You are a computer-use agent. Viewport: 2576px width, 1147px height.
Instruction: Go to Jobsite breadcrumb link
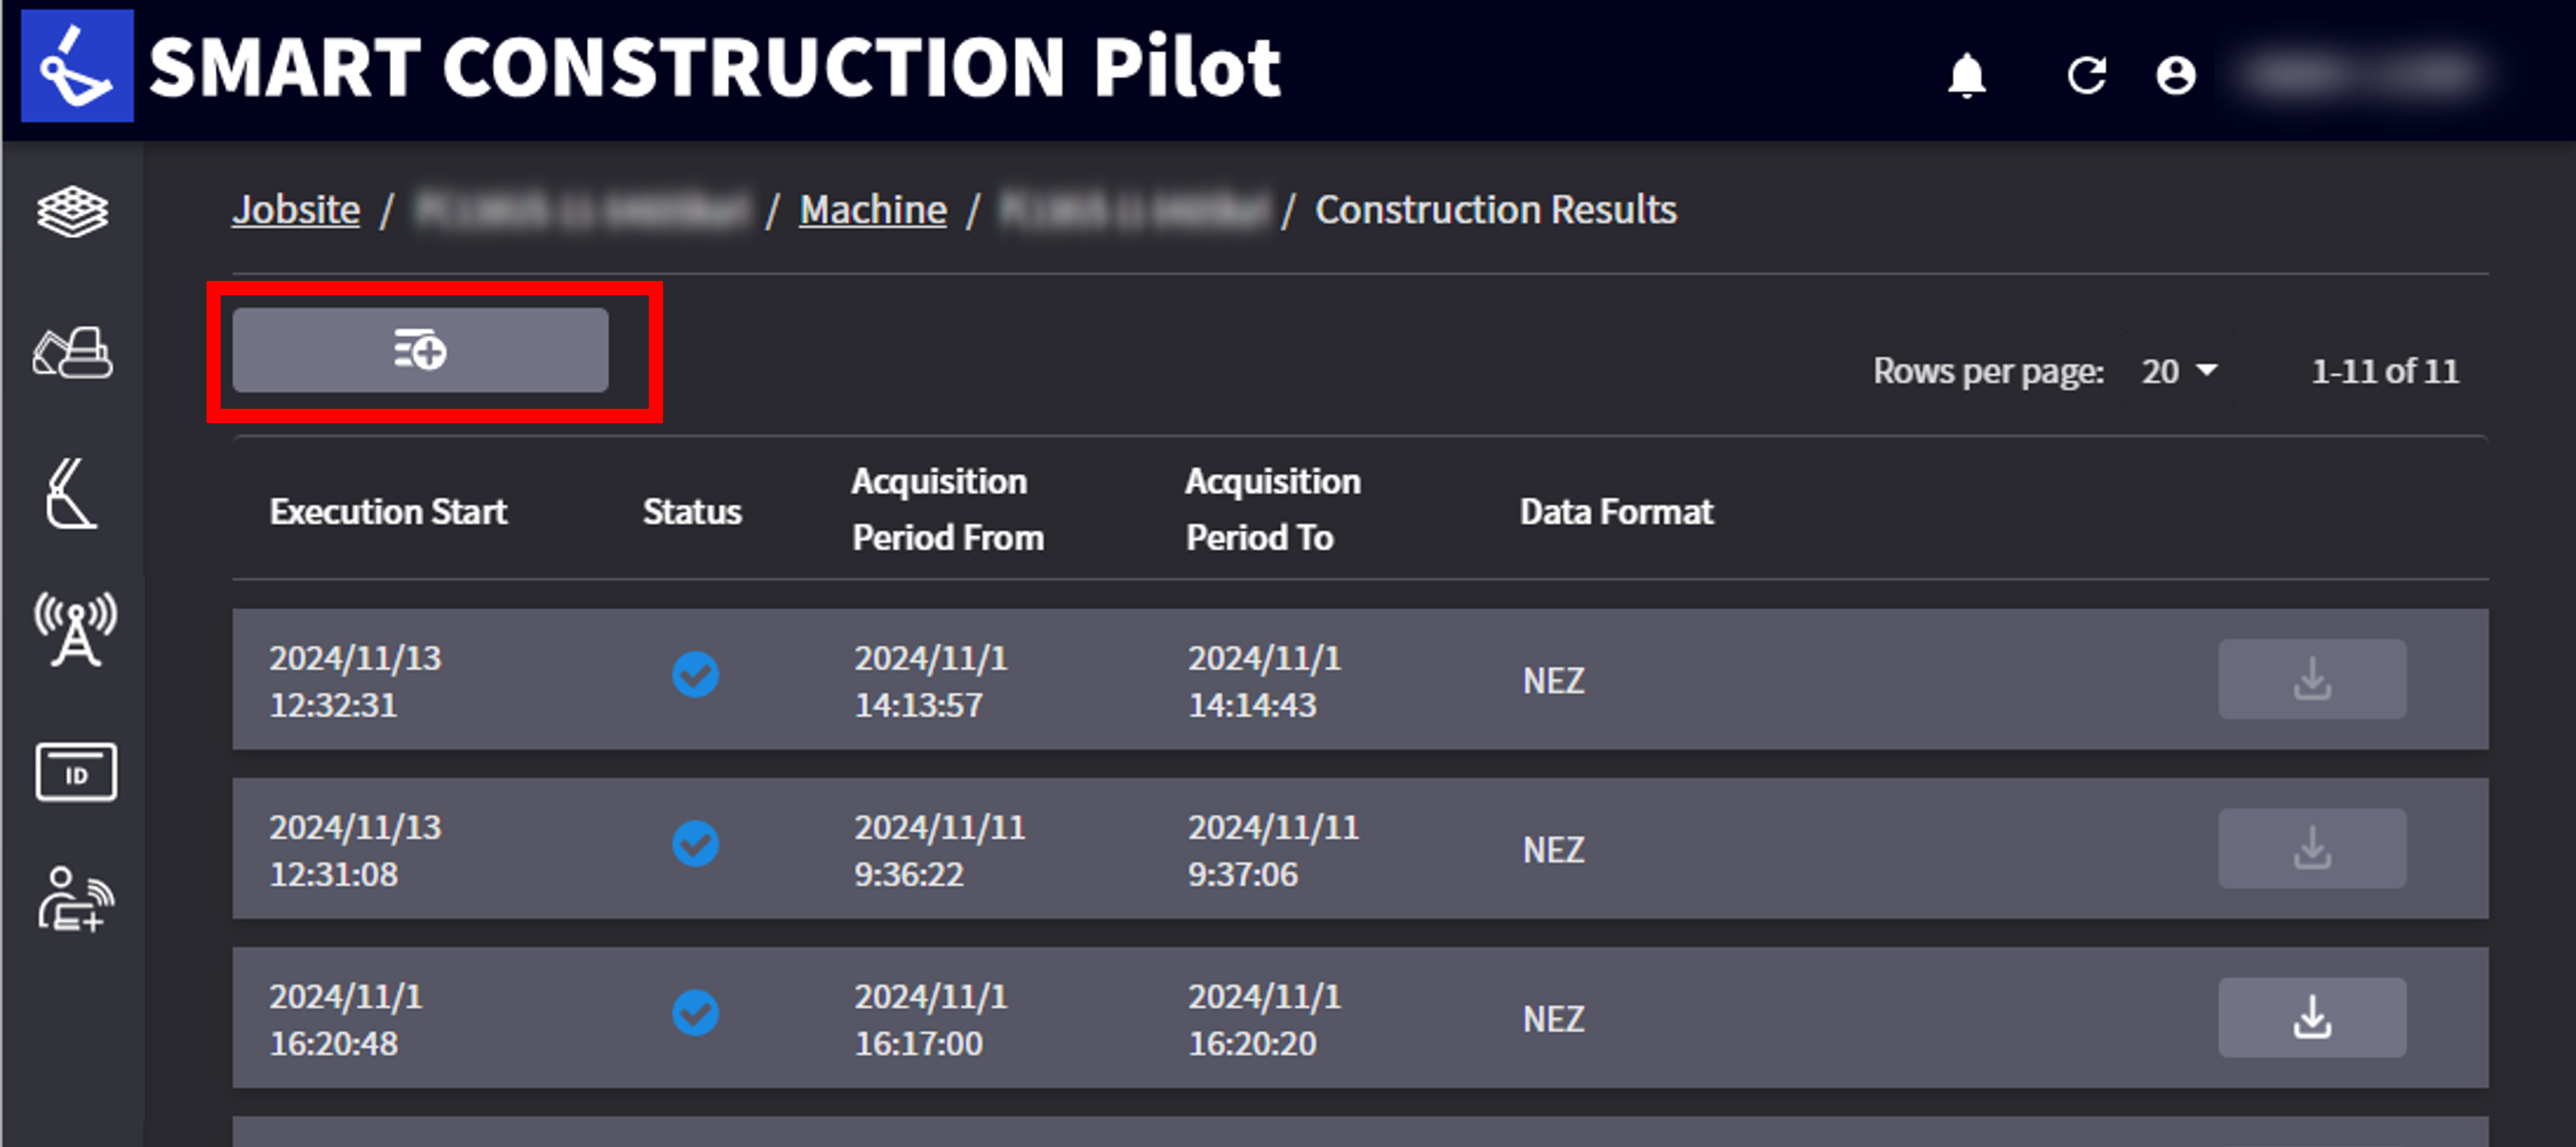296,210
